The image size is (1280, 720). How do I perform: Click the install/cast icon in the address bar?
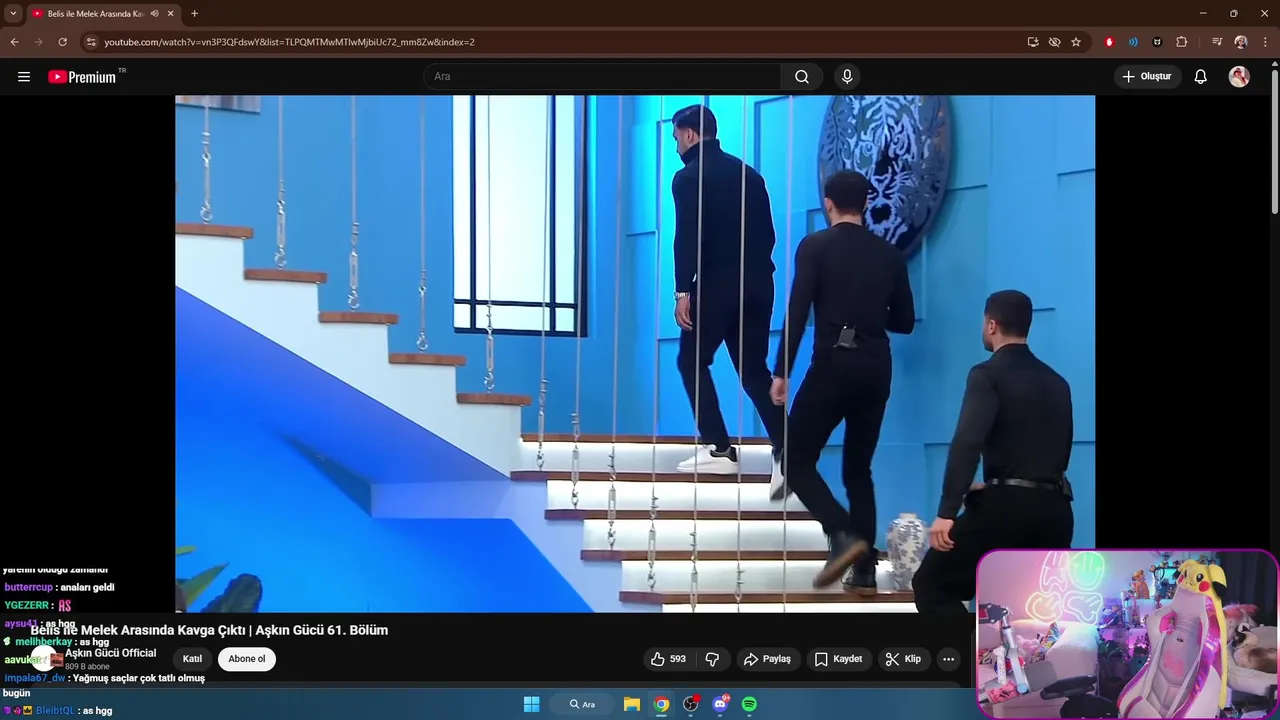(1033, 42)
